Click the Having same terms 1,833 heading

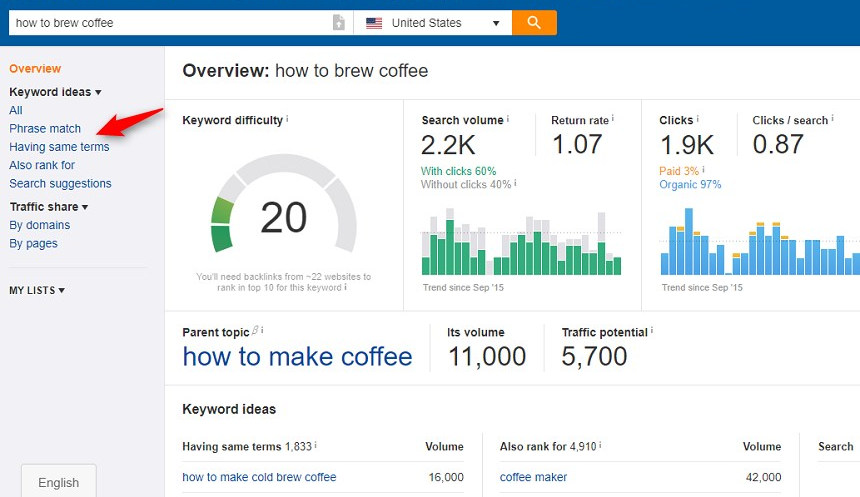coord(247,447)
